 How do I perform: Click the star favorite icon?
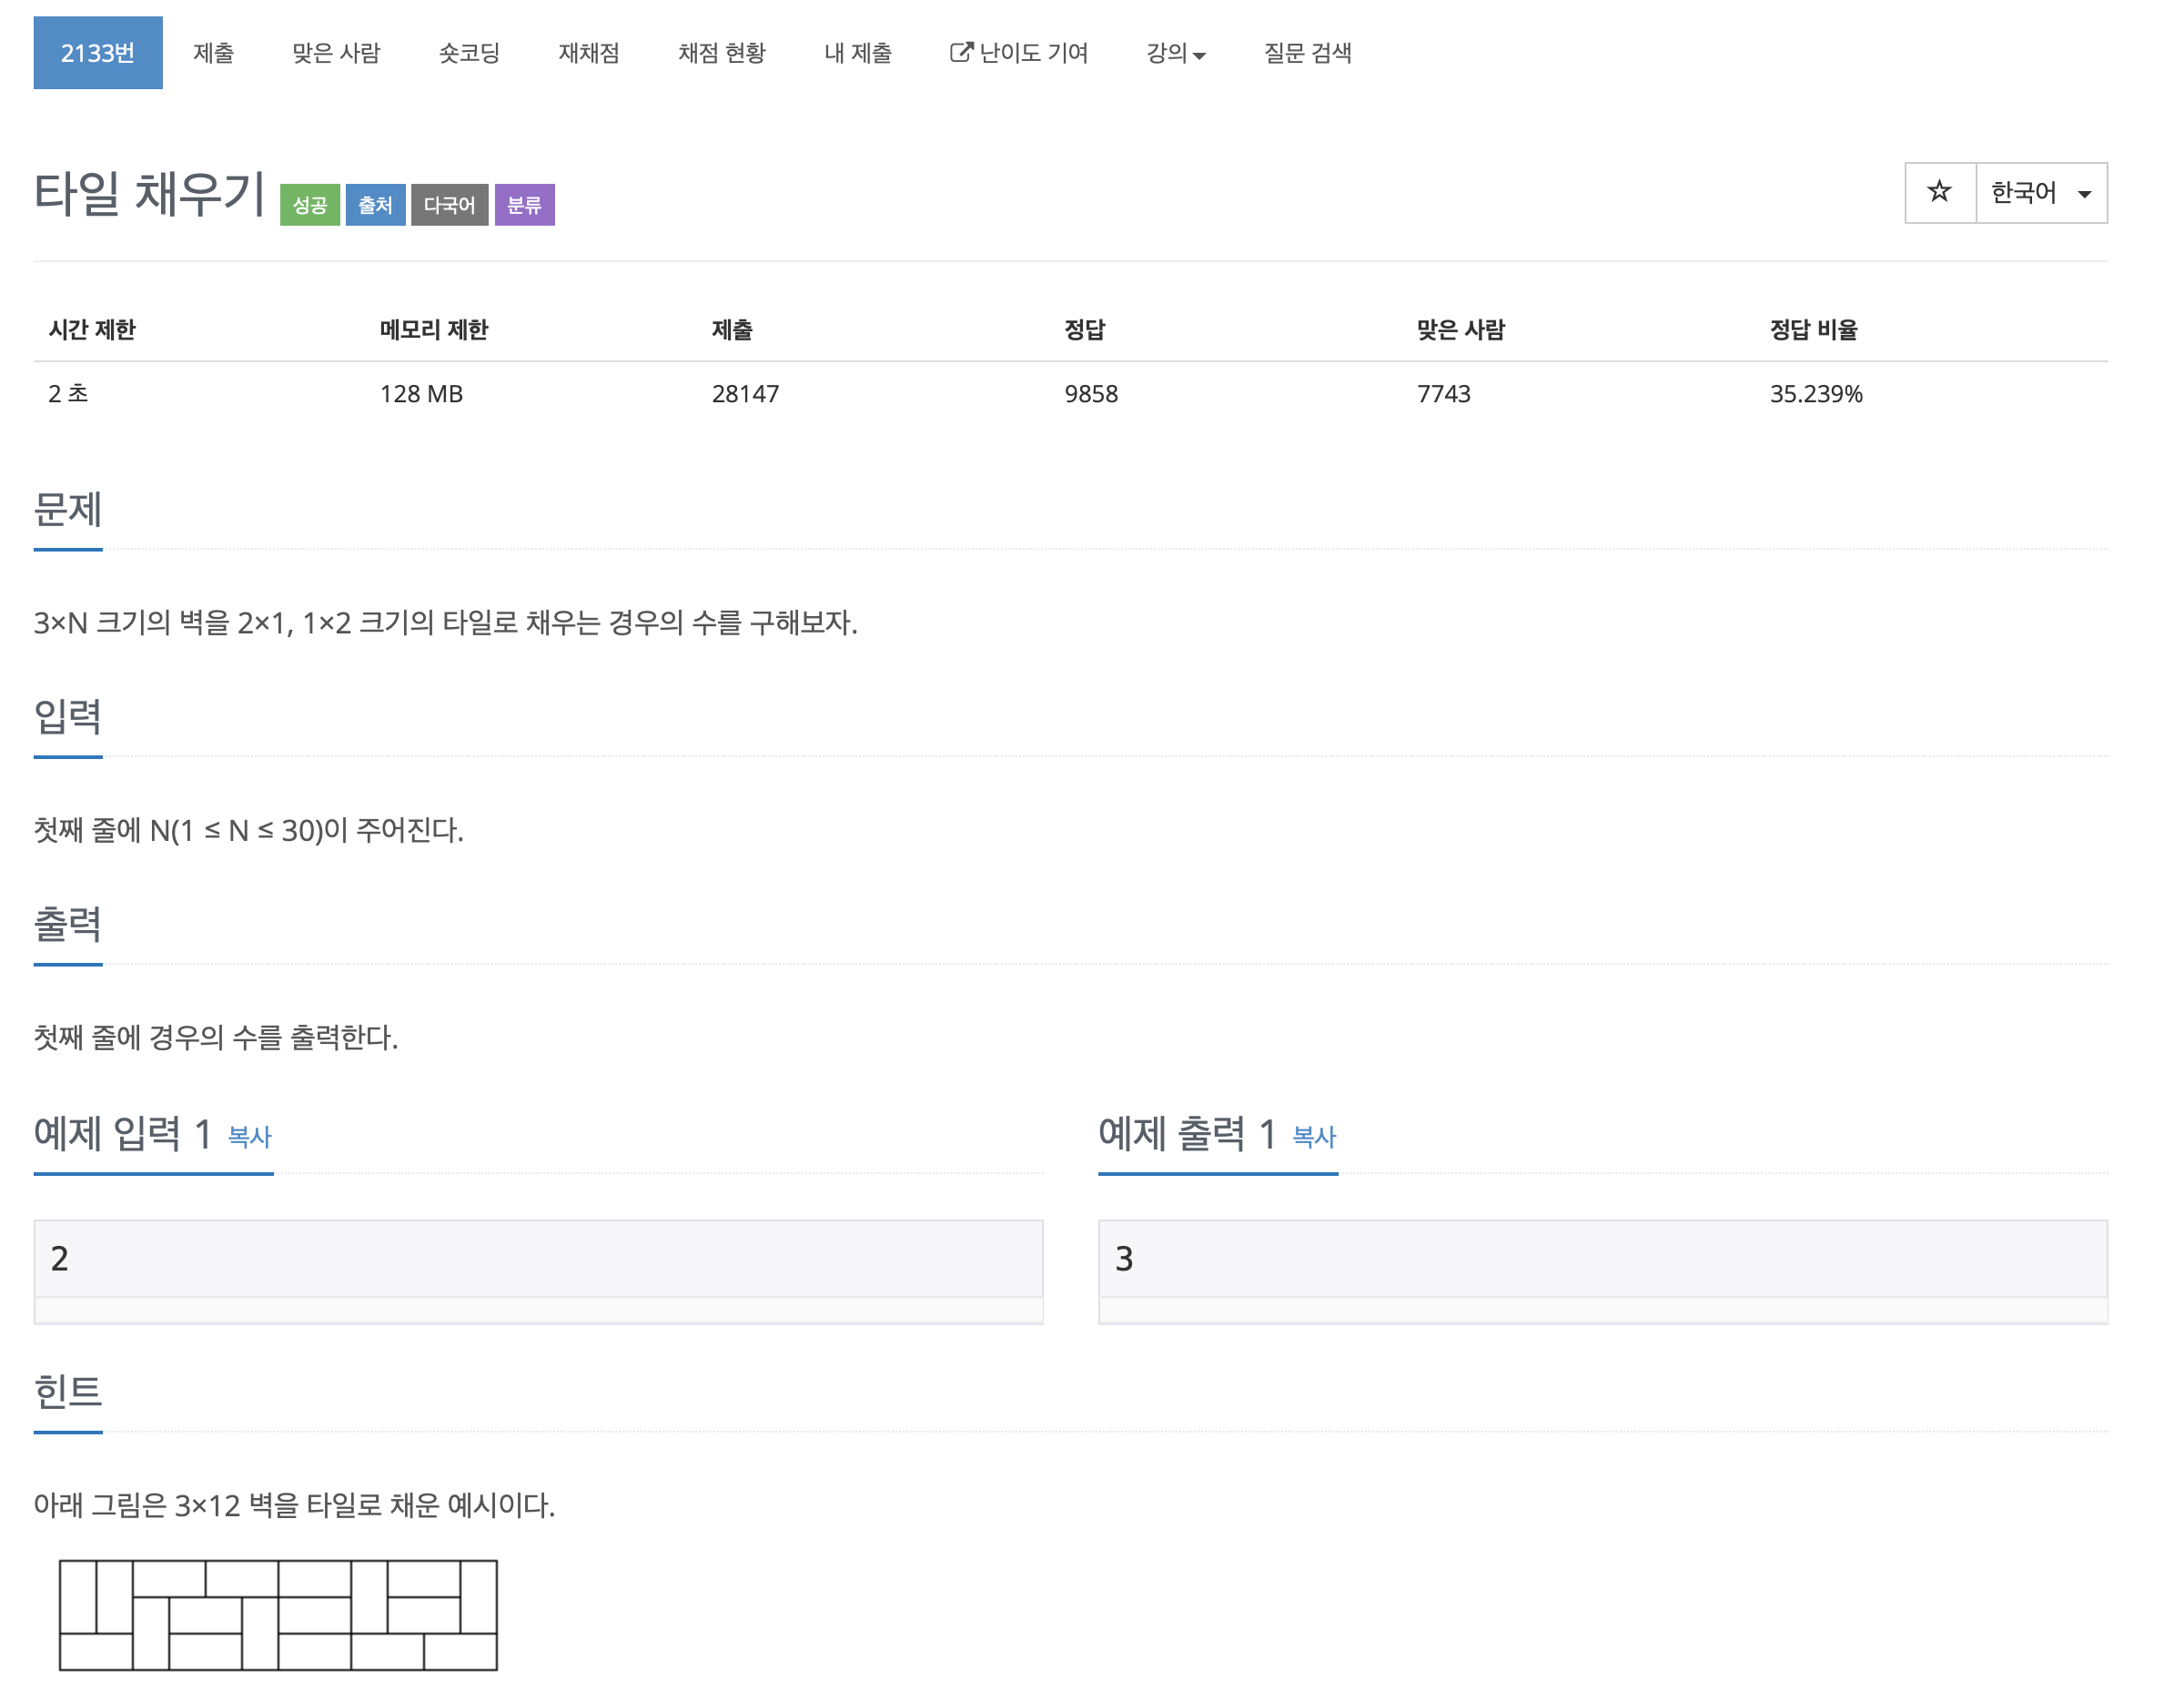tap(1939, 192)
